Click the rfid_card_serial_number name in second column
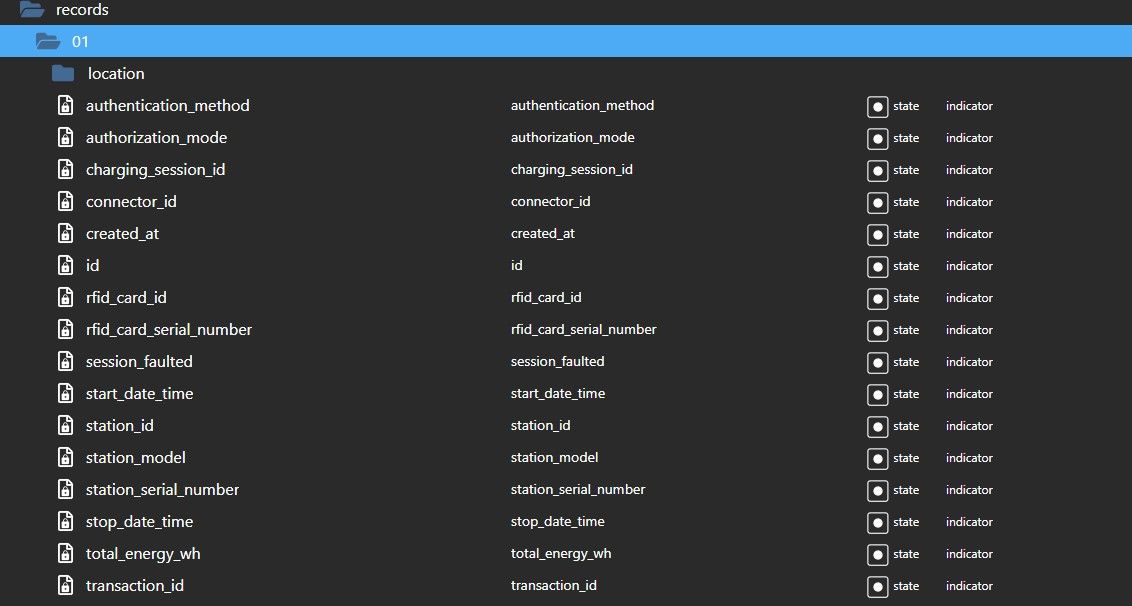Image resolution: width=1132 pixels, height=606 pixels. point(583,330)
